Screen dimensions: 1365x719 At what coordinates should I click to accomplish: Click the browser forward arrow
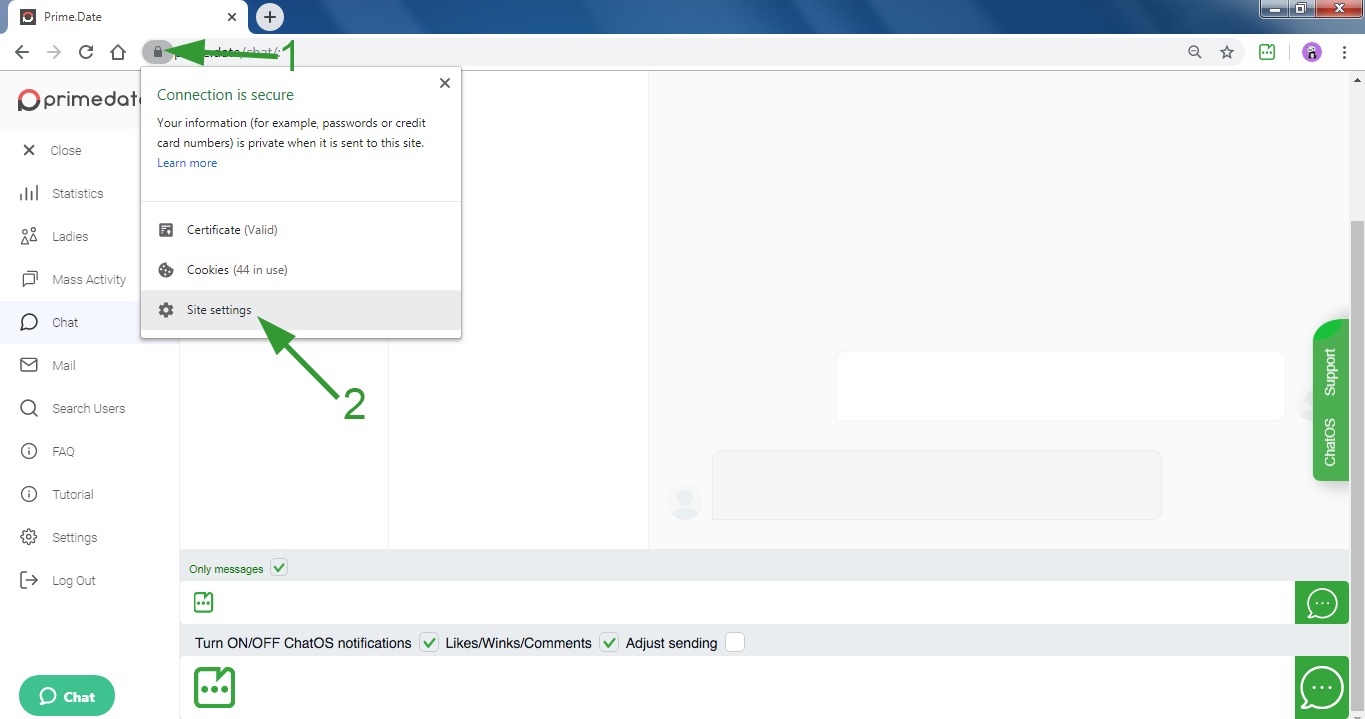tap(54, 52)
